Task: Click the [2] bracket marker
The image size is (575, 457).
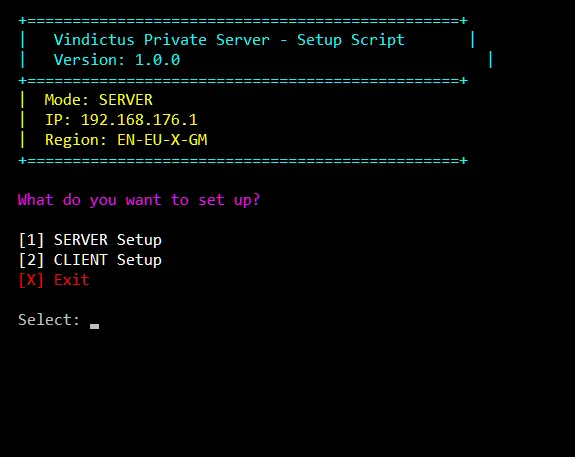Action: point(31,260)
